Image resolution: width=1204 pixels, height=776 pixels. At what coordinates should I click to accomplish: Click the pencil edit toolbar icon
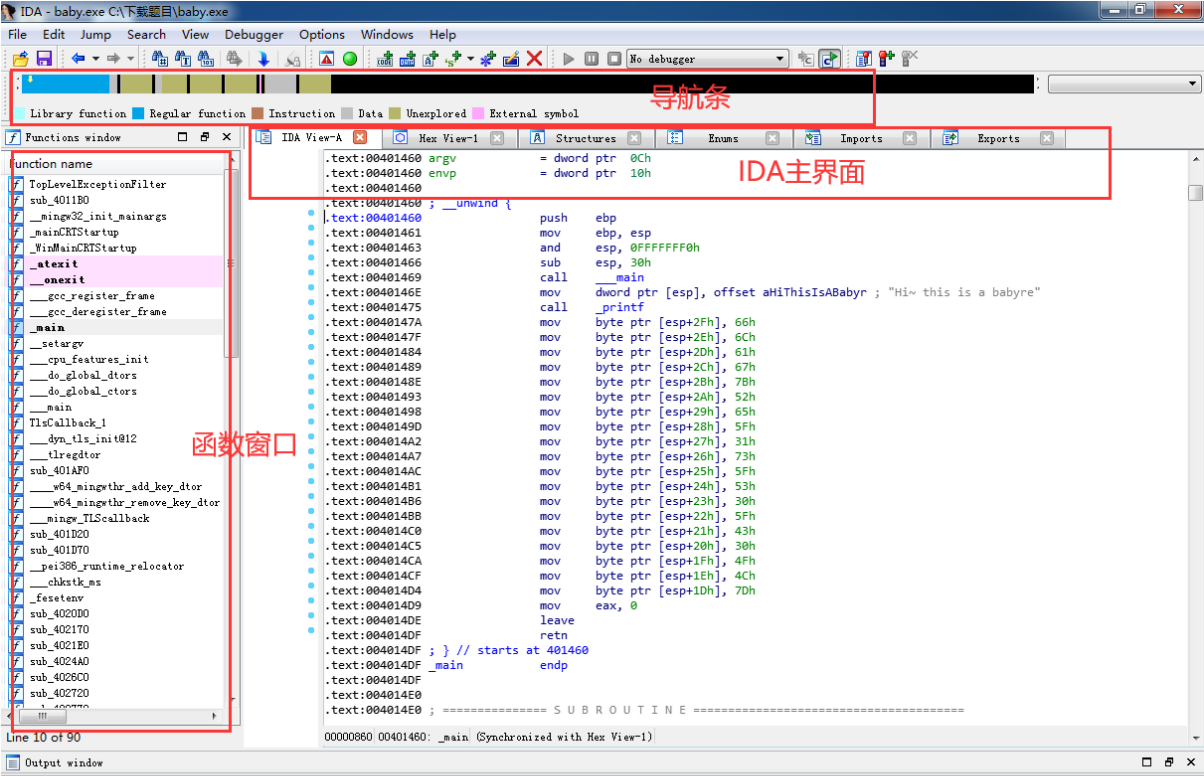tap(511, 59)
